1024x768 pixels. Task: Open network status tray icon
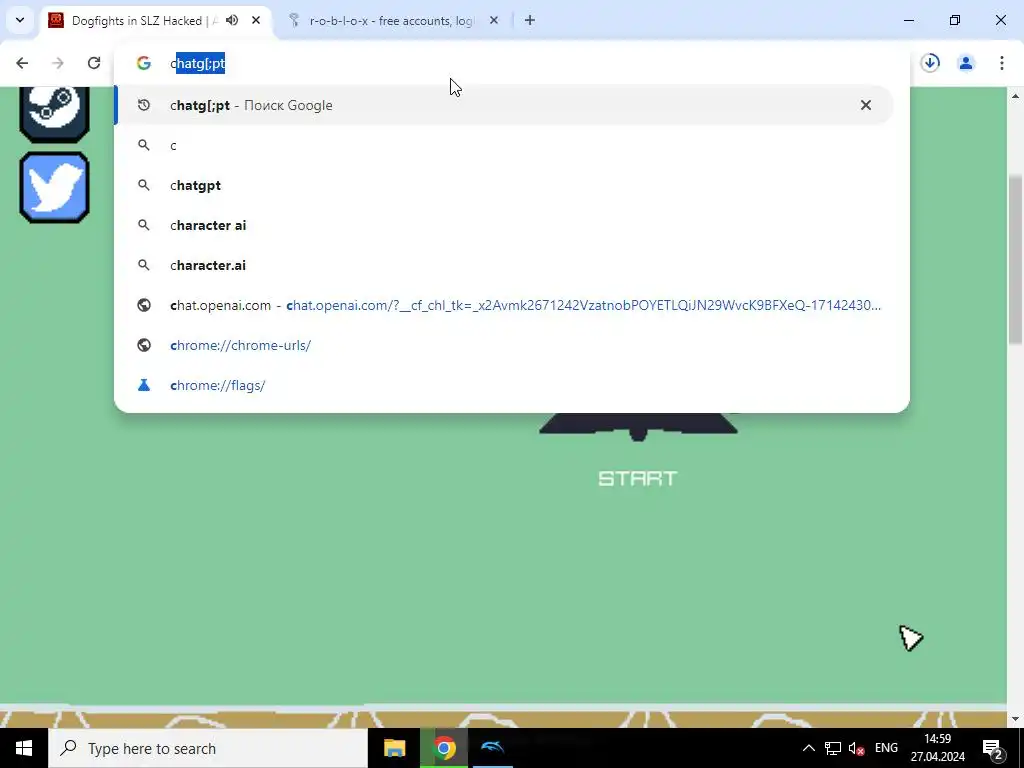(x=833, y=748)
